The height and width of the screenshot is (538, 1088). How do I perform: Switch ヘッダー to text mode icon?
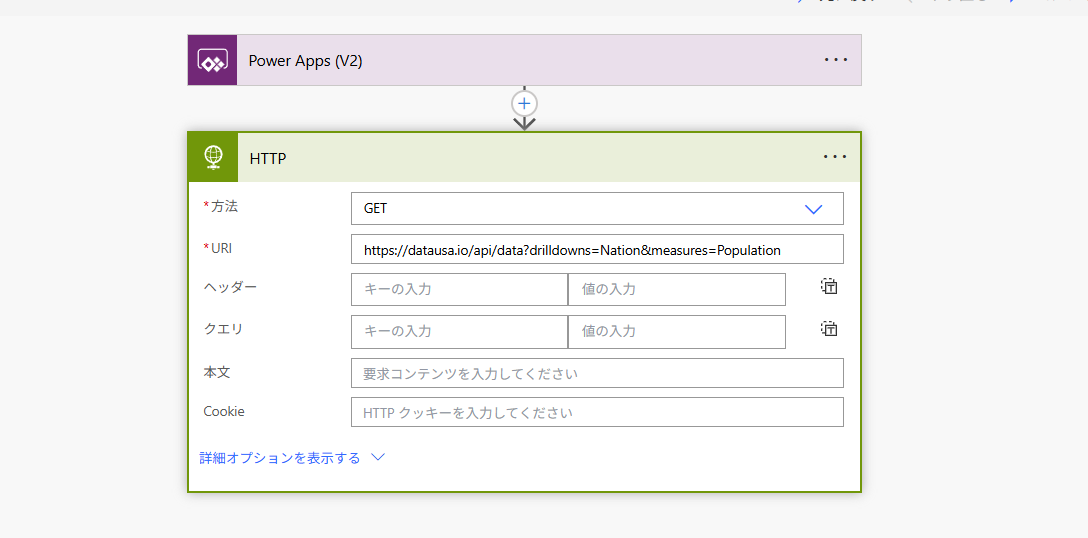[829, 286]
